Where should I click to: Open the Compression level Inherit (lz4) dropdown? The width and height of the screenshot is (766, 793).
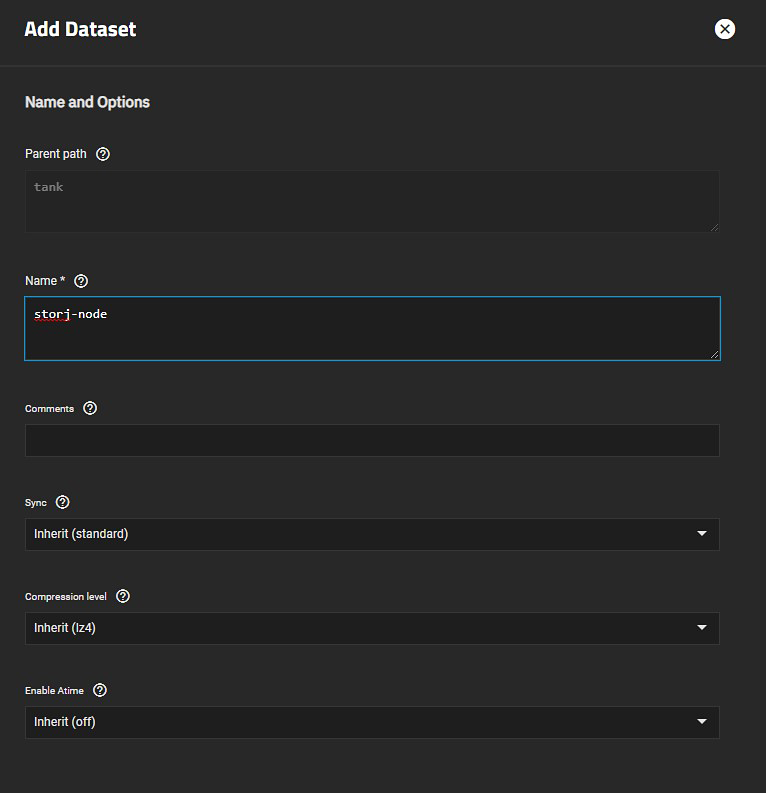371,628
